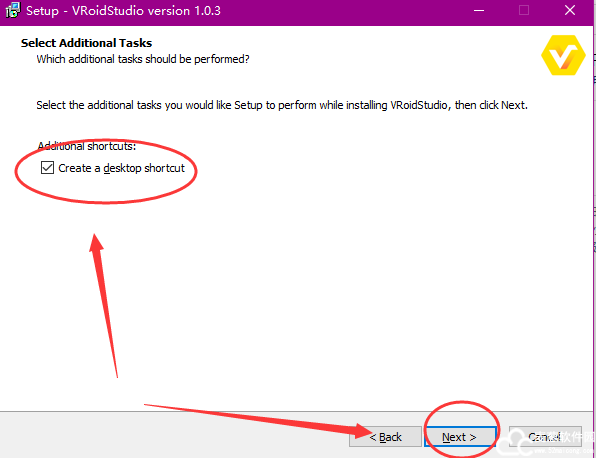Toggle shortcut option via its text label
This screenshot has width=596, height=458.
tap(121, 168)
